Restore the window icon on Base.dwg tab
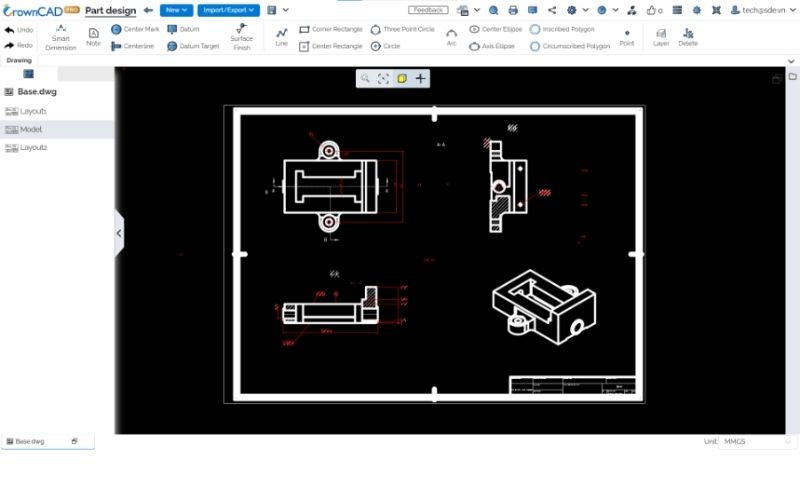800x500 pixels. point(74,441)
